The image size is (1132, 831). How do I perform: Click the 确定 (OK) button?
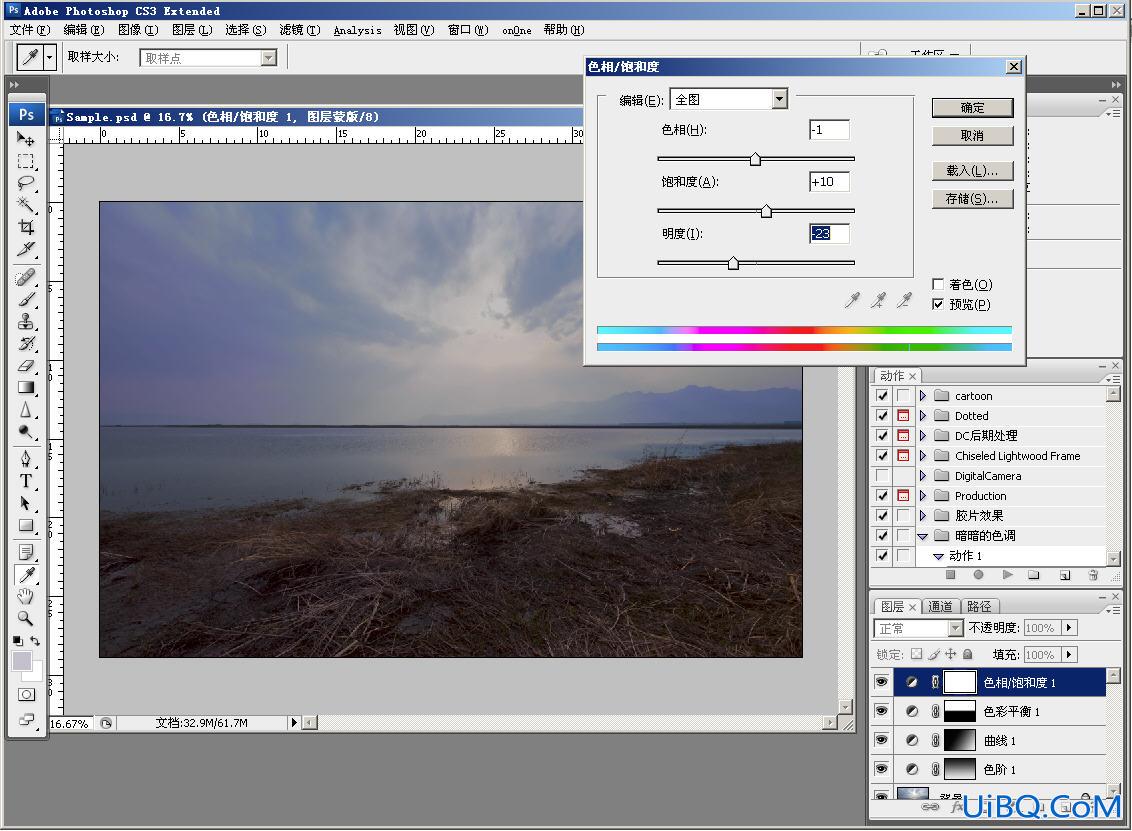tap(972, 108)
